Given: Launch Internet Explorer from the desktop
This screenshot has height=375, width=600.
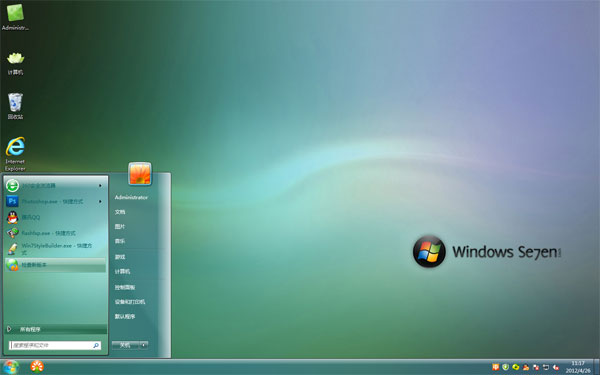Looking at the screenshot, I should coord(15,153).
